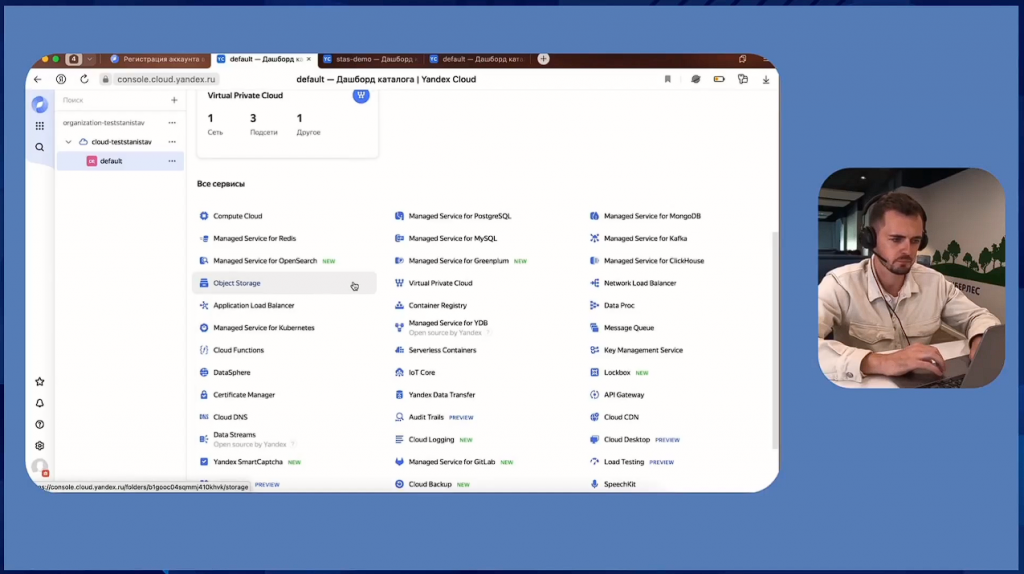1024x574 pixels.
Task: Click the Managed Service for PostgreSQL icon
Action: 399,216
